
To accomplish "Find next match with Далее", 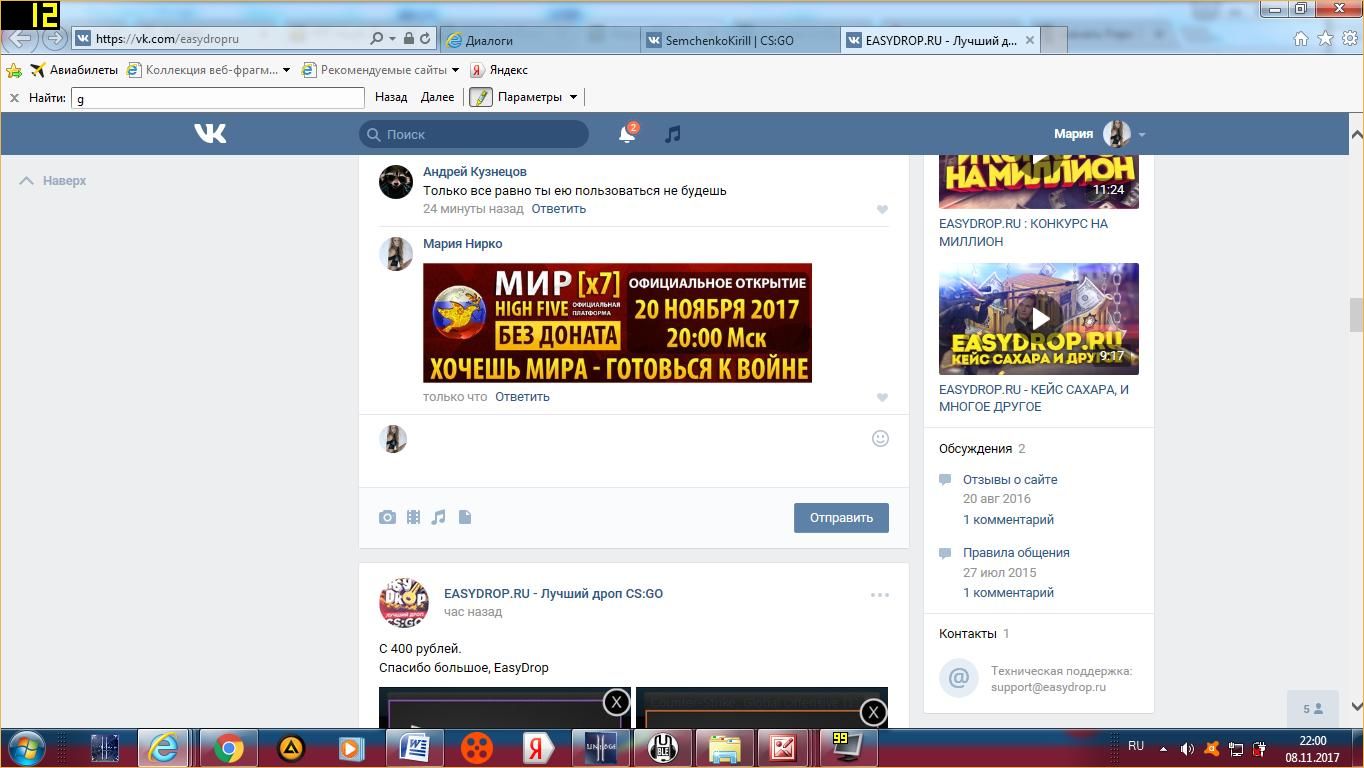I will (437, 97).
